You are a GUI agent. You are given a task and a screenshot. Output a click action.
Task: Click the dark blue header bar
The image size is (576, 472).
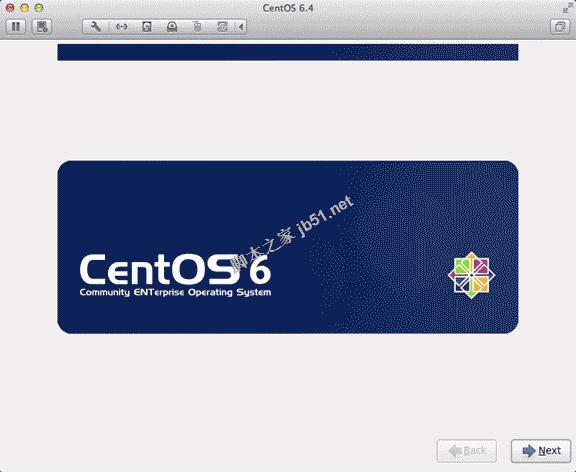tap(288, 52)
